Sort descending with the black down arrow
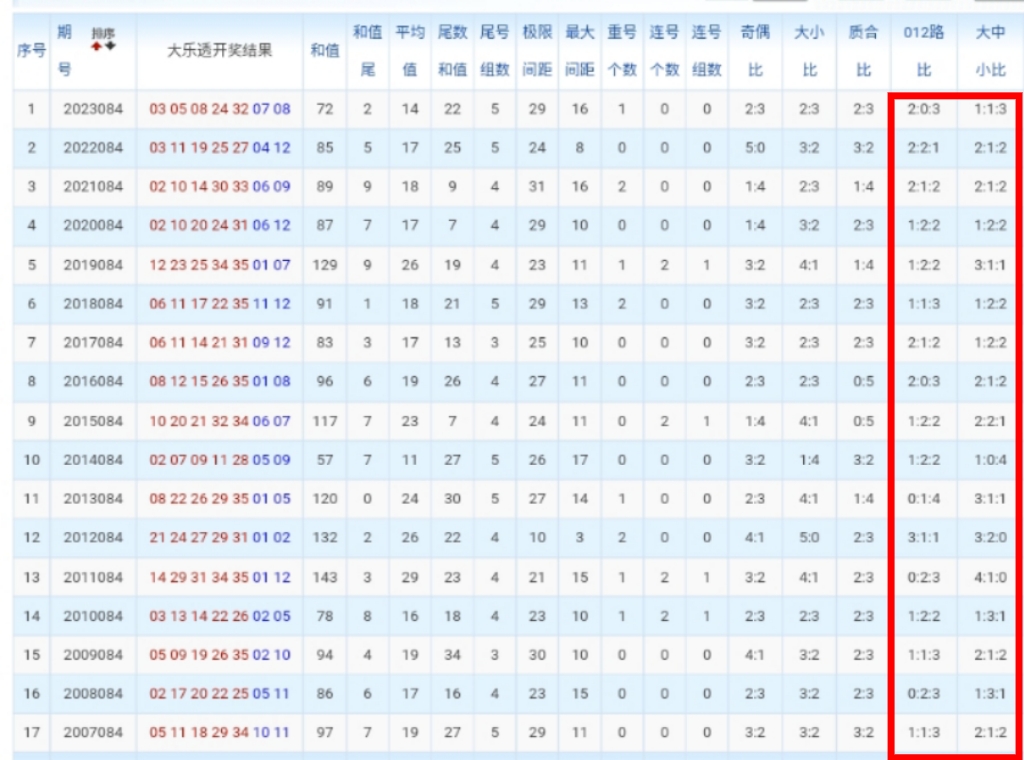This screenshot has height=760, width=1024. click(110, 46)
